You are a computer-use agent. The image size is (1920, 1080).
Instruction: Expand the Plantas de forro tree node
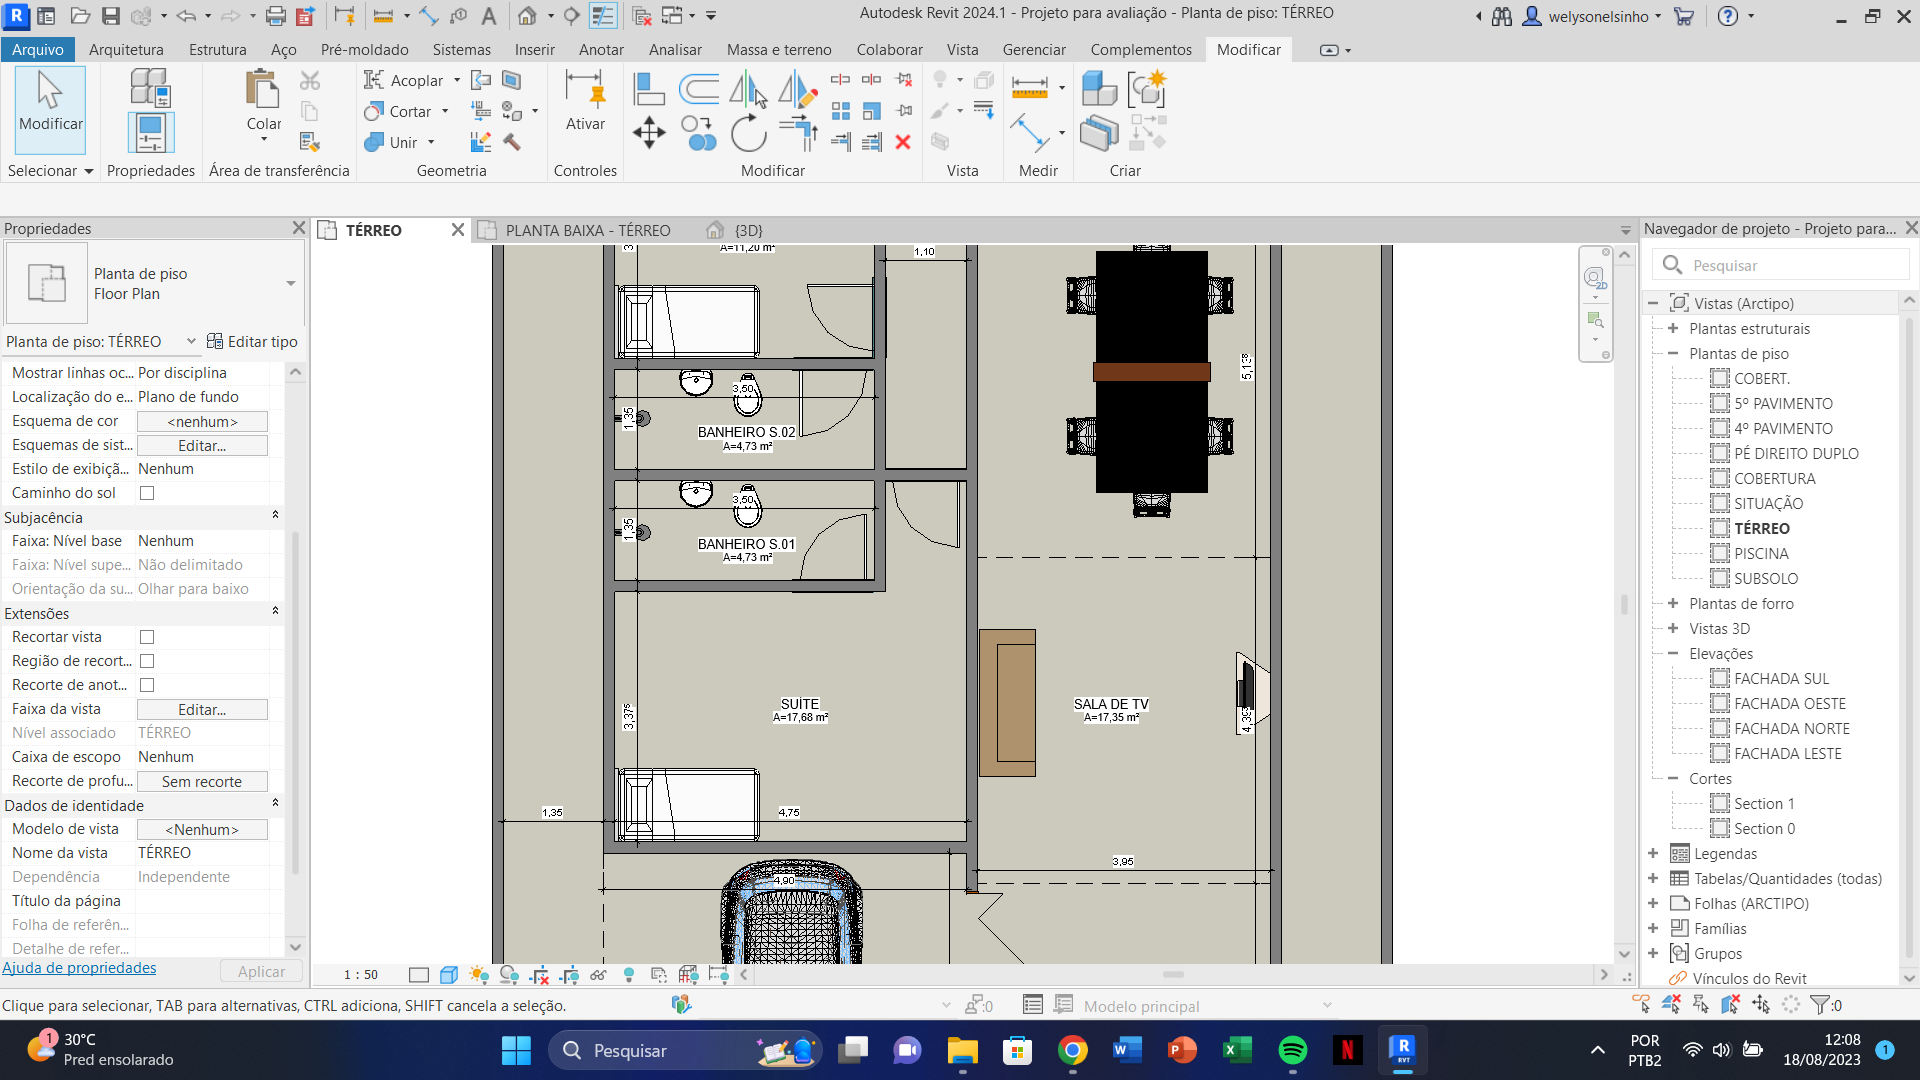pos(1673,603)
